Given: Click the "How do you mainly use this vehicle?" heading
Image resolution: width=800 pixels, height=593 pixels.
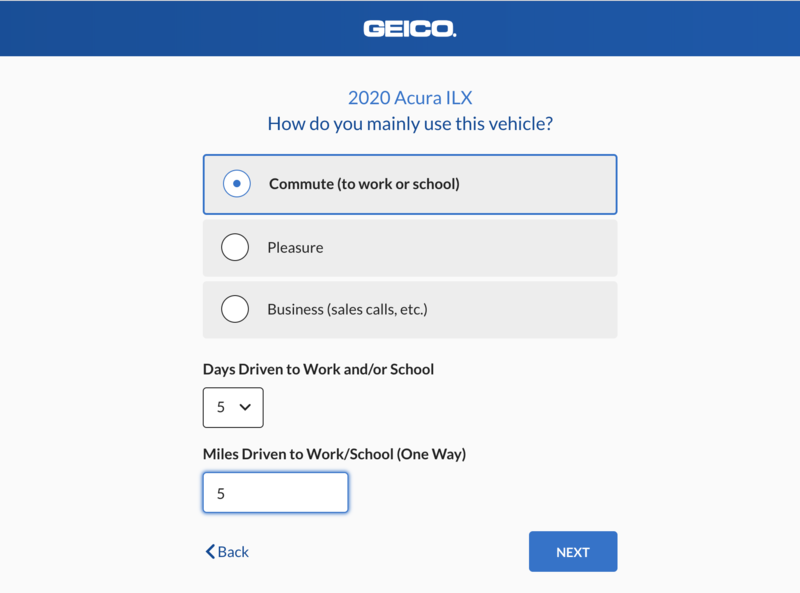Looking at the screenshot, I should coord(410,125).
